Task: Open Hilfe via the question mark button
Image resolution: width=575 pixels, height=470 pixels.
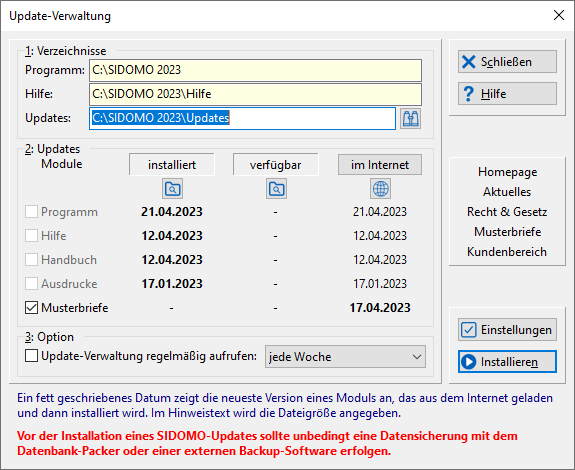Action: pyautogui.click(x=507, y=93)
